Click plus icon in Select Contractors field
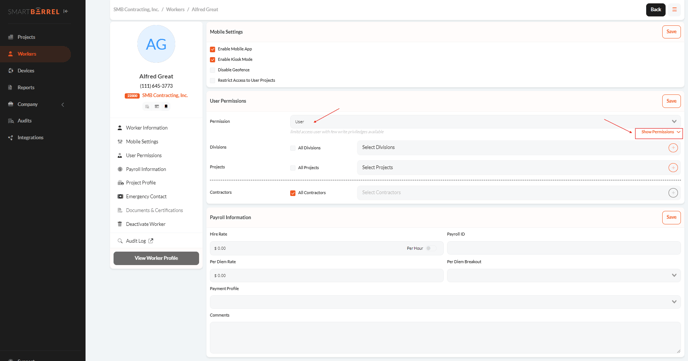Screen dimensions: 688x361 pos(673,193)
